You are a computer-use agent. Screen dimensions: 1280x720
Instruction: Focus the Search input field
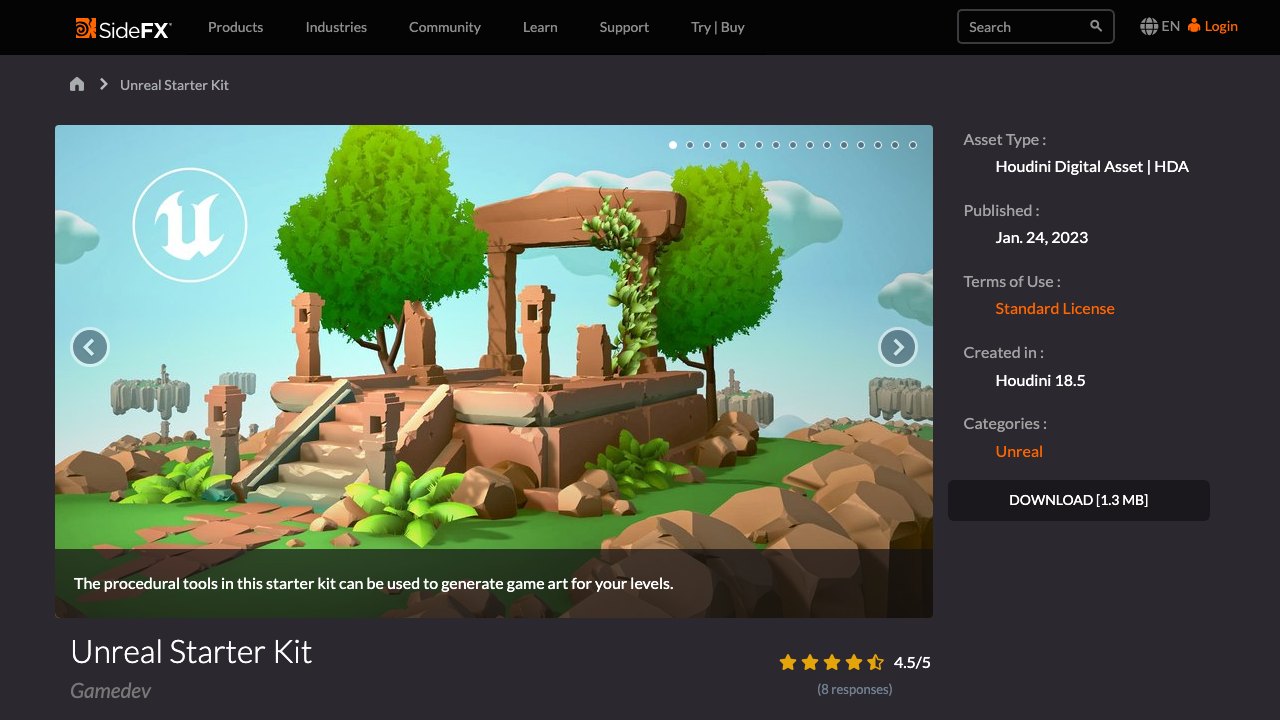point(1036,27)
